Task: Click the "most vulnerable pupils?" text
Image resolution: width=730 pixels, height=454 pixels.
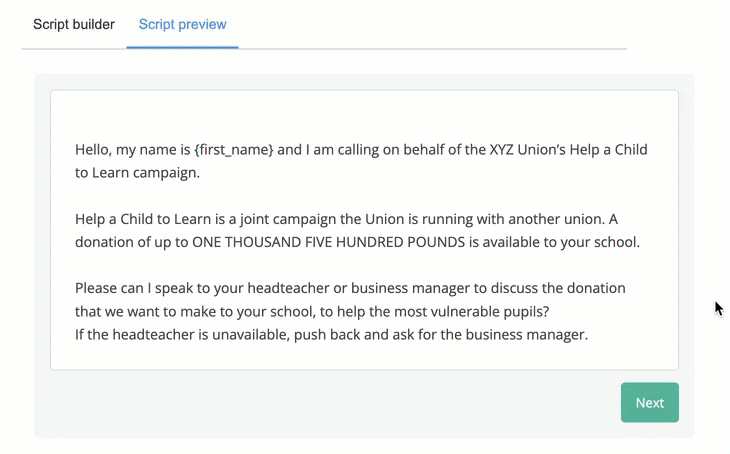Action: 472,311
